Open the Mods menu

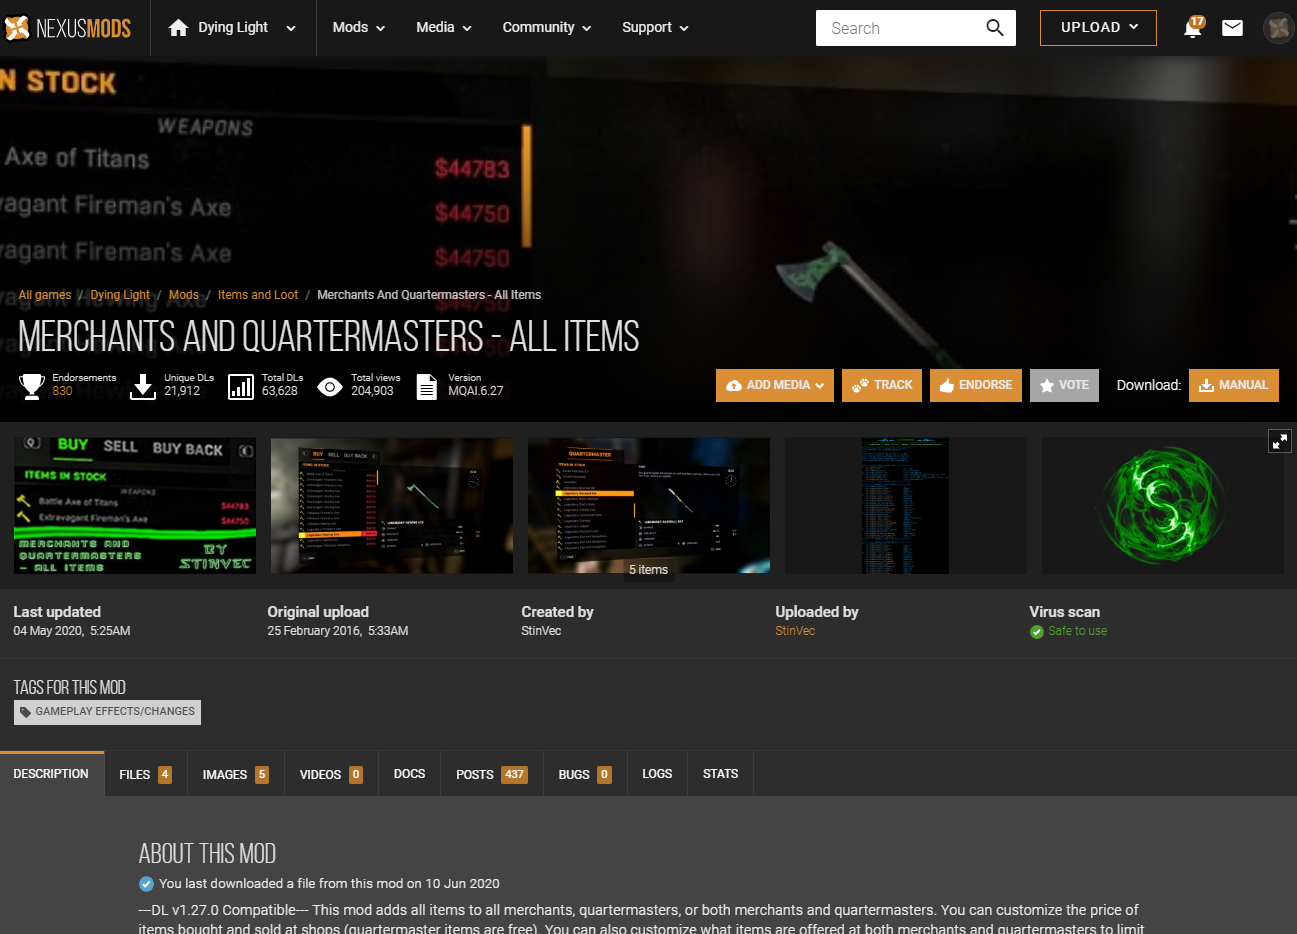click(359, 28)
